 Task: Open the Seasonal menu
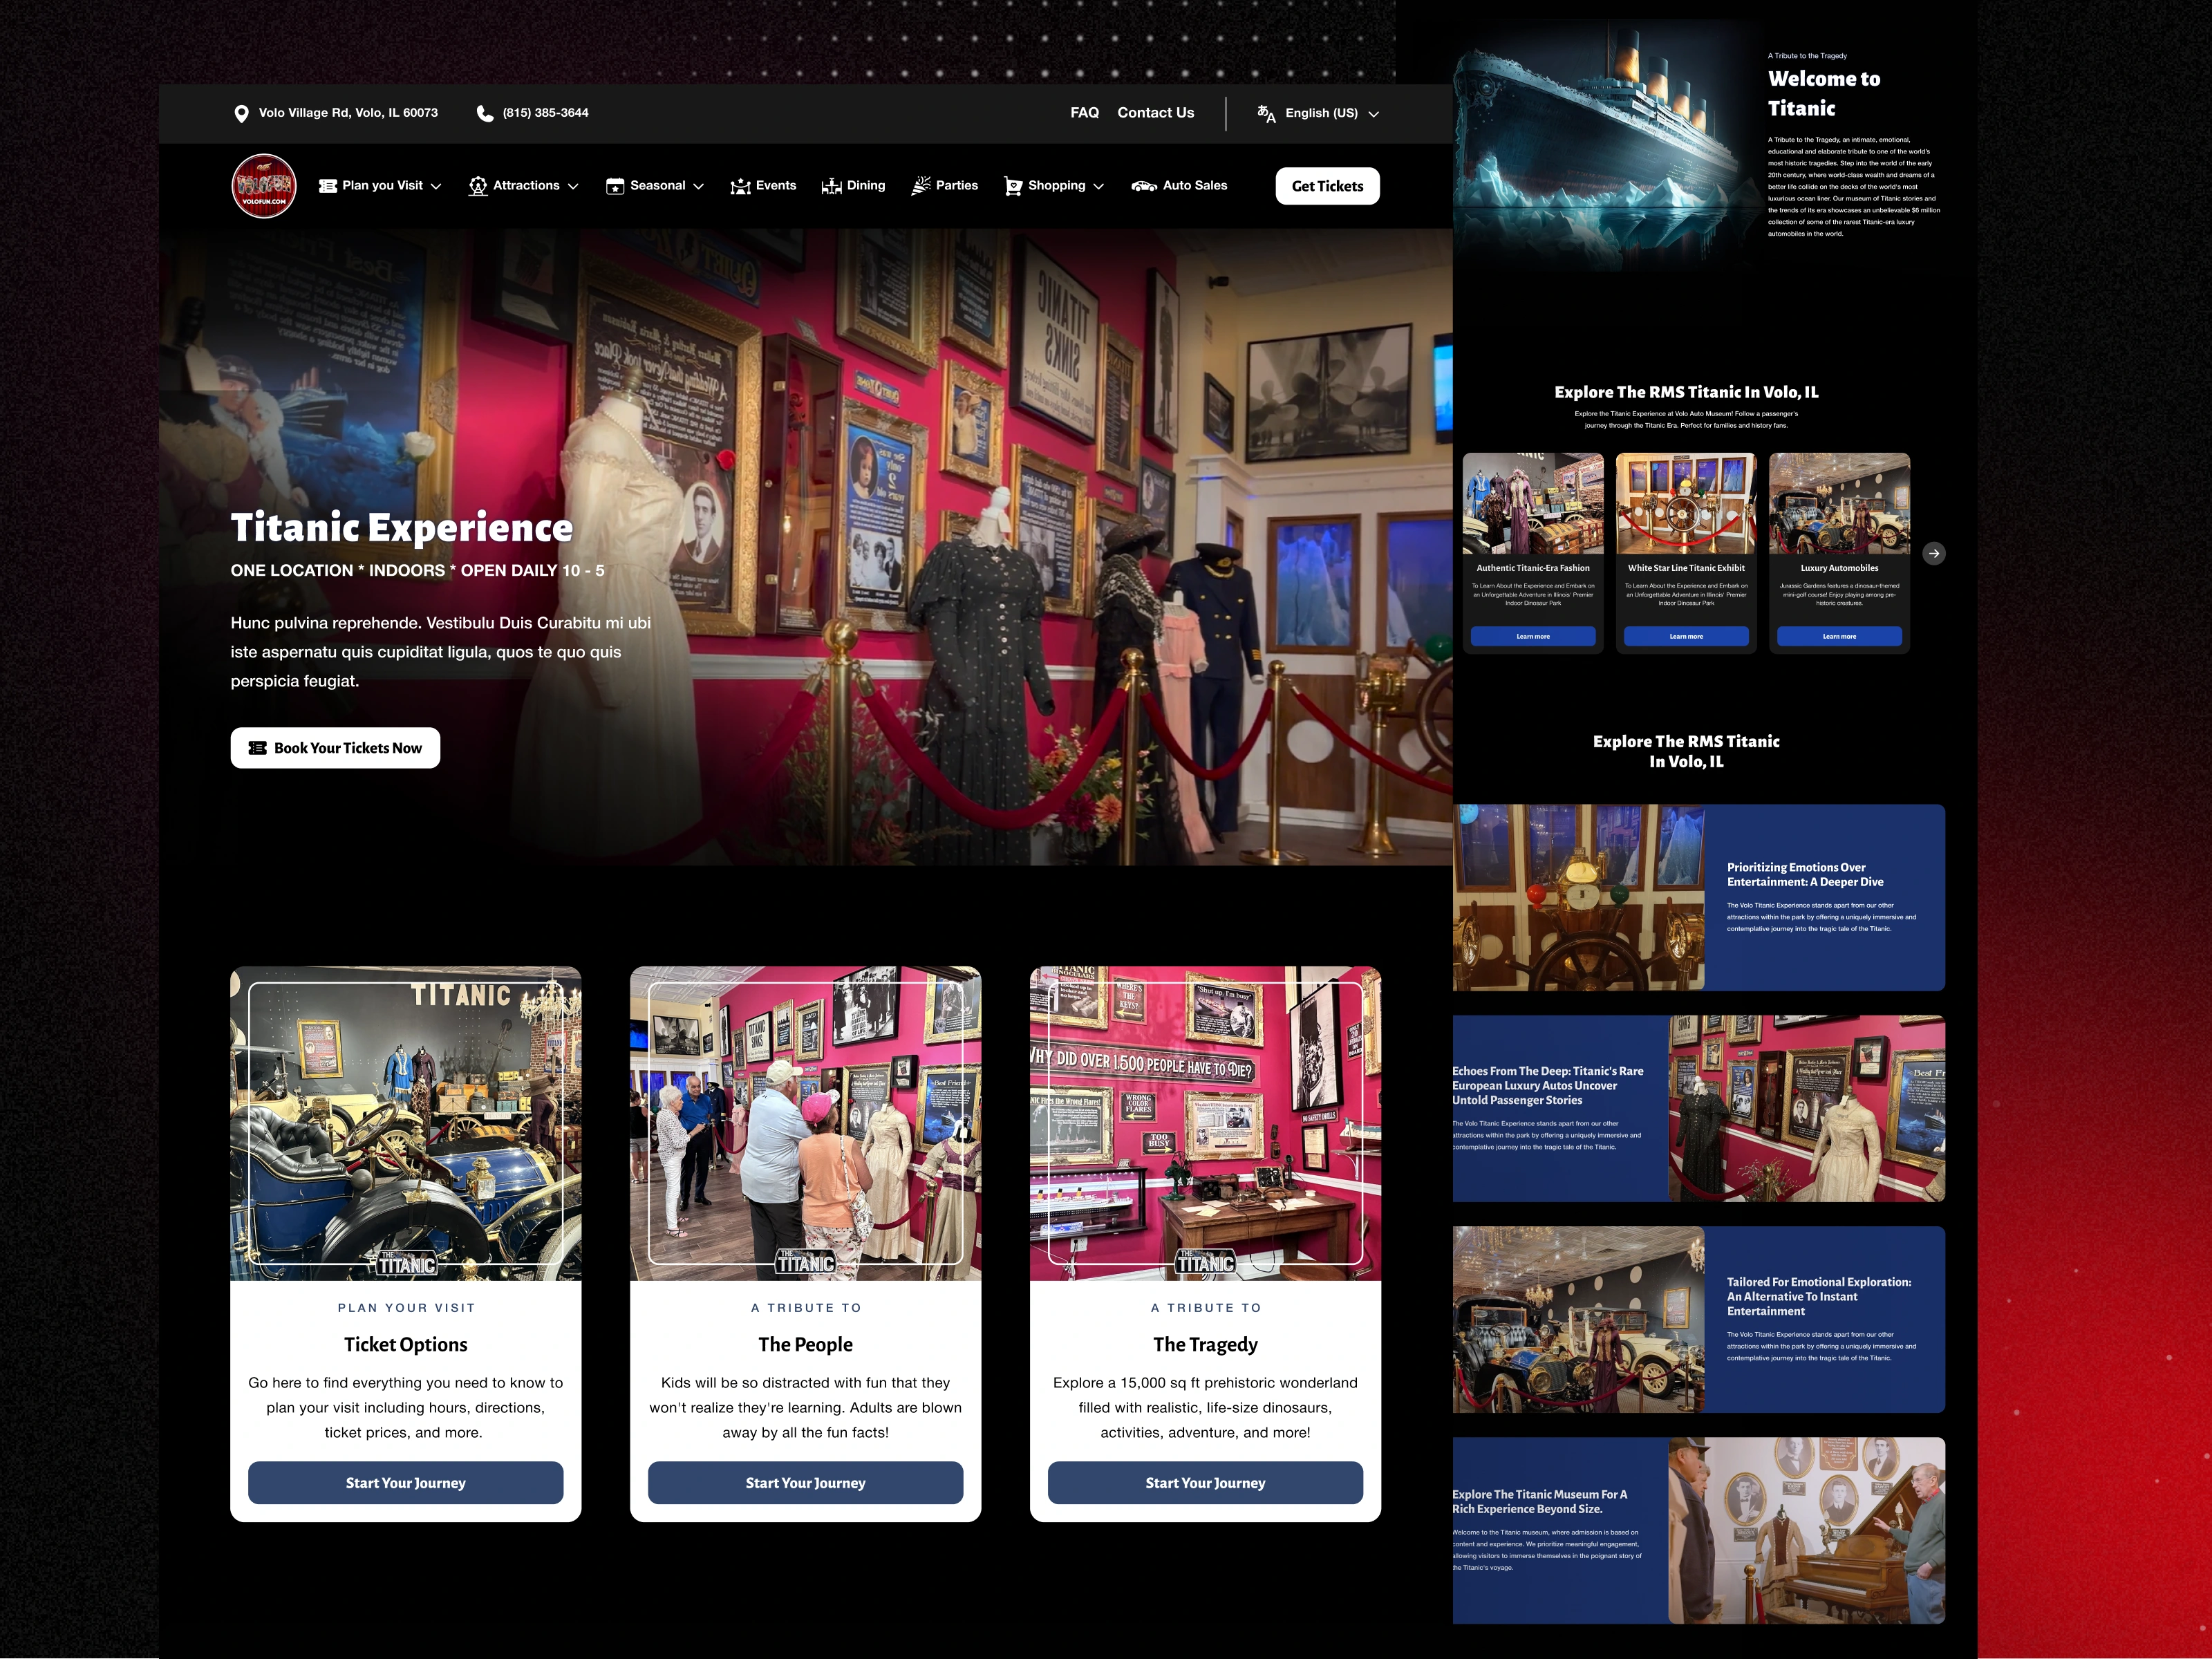coord(655,186)
